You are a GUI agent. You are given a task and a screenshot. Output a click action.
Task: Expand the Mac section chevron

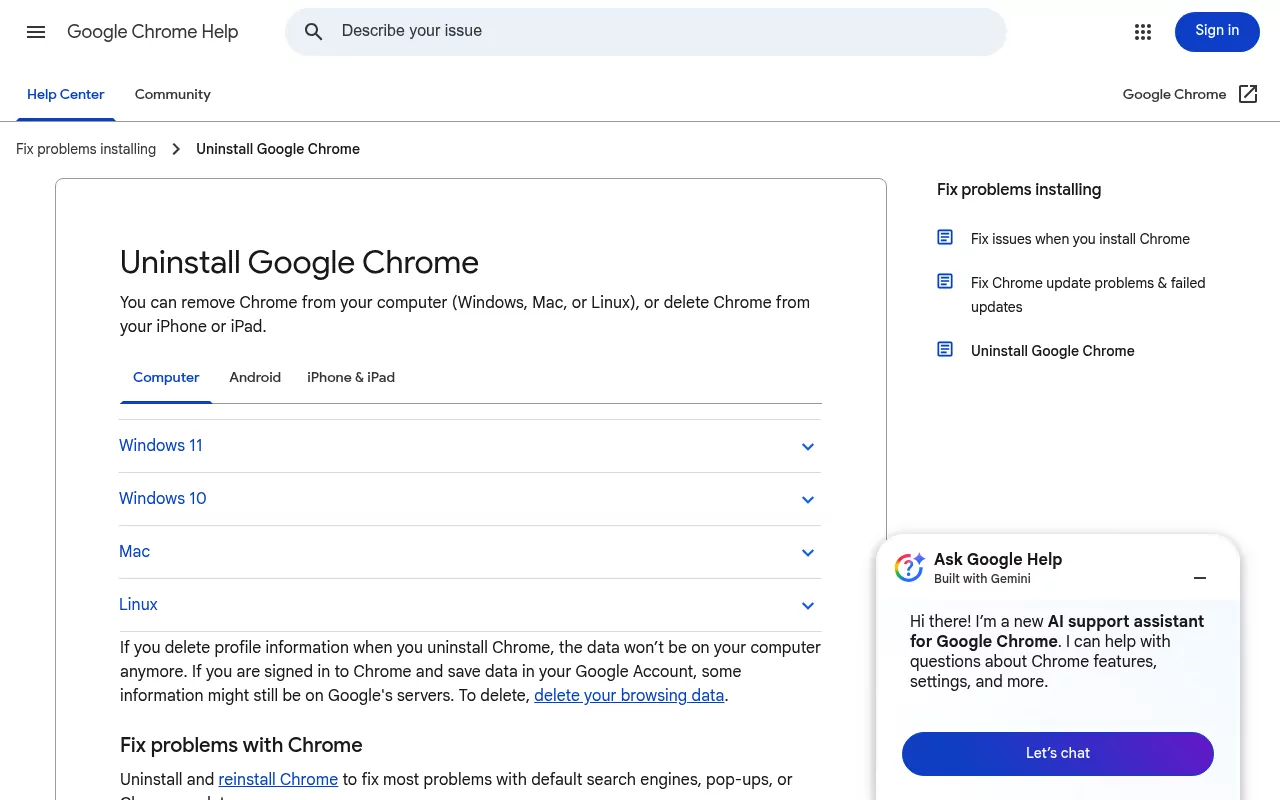[x=808, y=553]
